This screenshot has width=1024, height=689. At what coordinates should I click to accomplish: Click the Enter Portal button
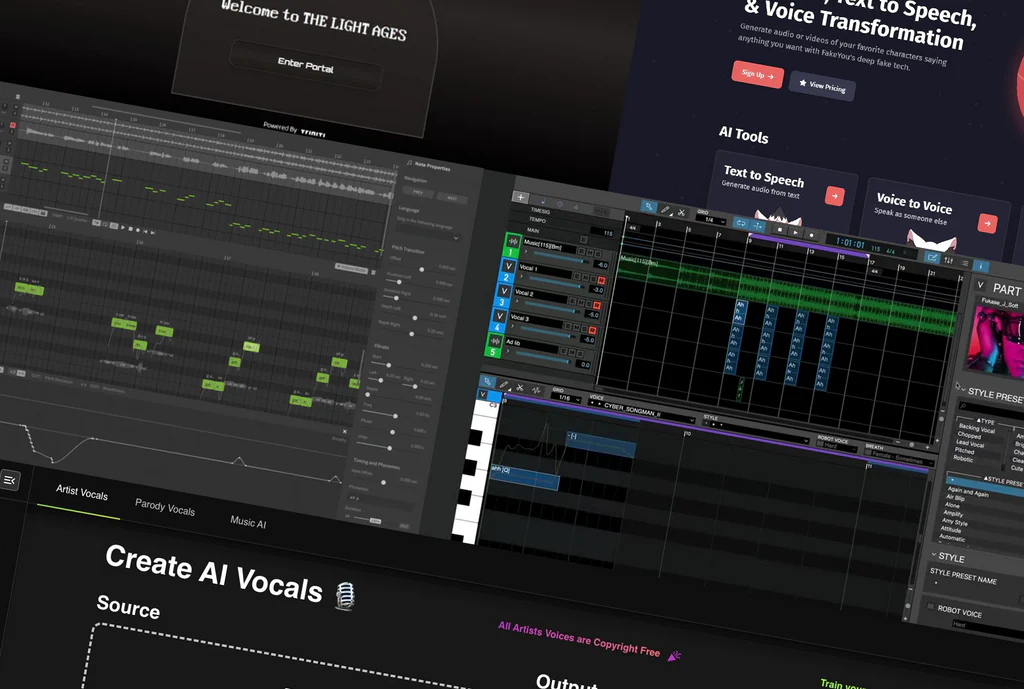point(306,65)
